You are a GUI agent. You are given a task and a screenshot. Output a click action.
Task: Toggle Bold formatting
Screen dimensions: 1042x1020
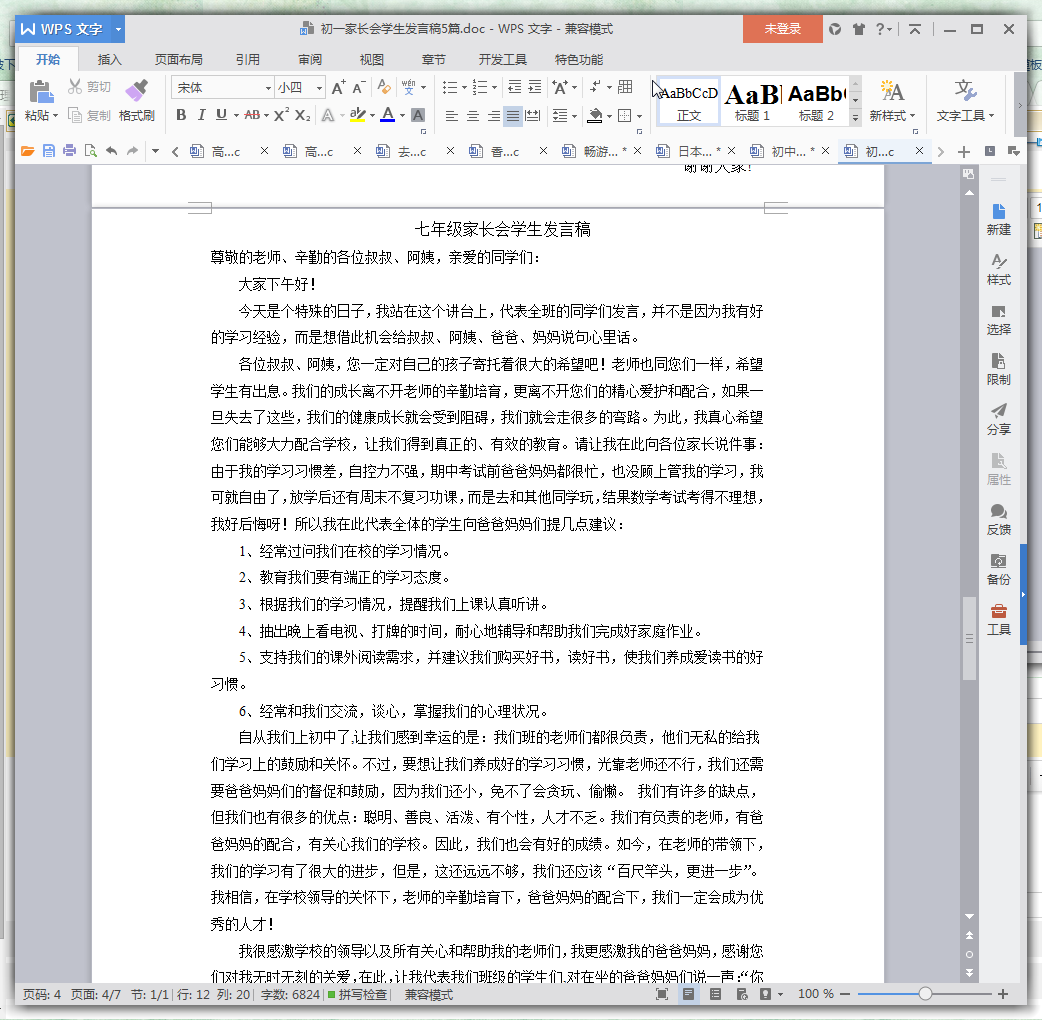click(x=181, y=115)
